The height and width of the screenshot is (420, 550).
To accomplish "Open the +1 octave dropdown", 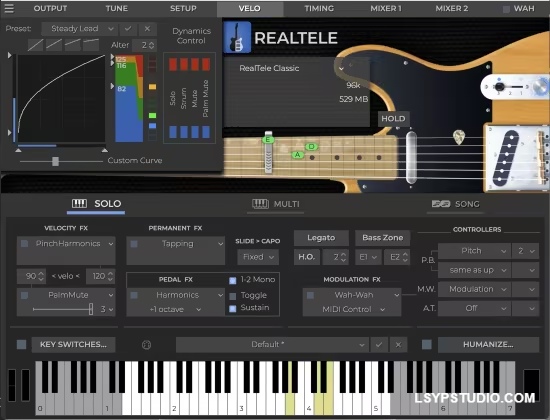I will (x=175, y=309).
